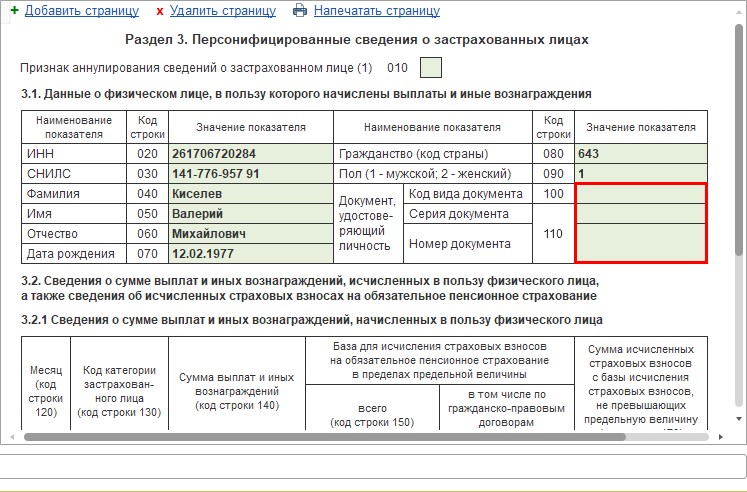Click the 'СНИЛС' row label
Image resolution: width=747 pixels, height=492 pixels.
[x=49, y=174]
